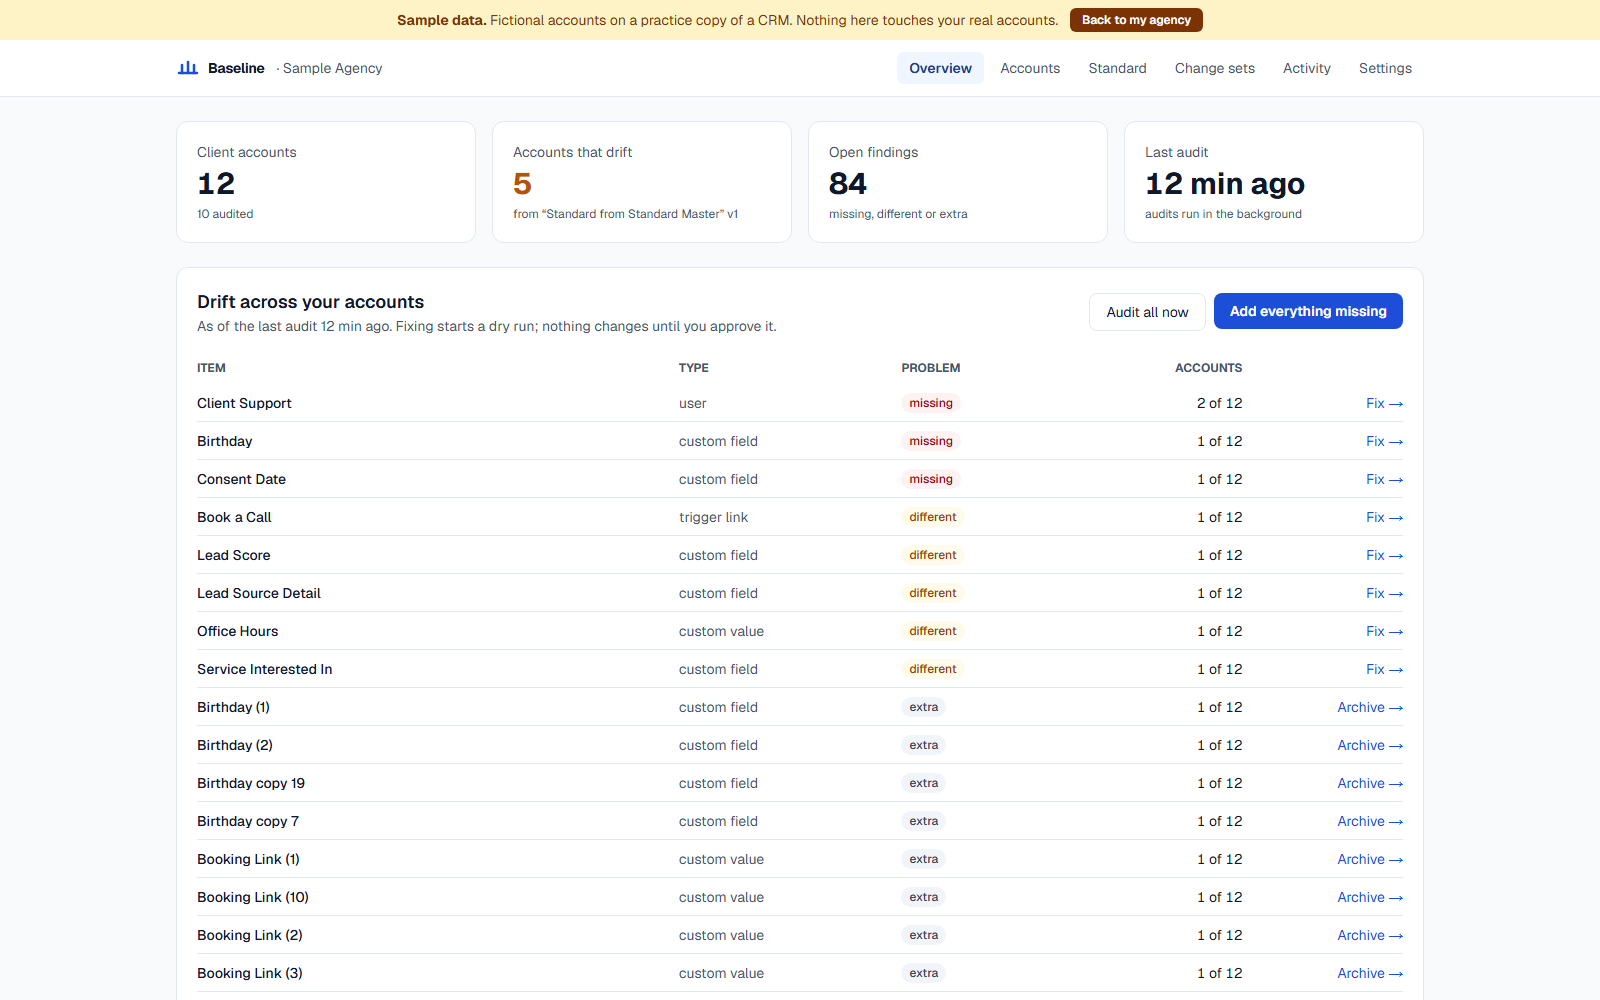Click the different badge for Book a Call
The image size is (1600, 1000).
(x=932, y=517)
